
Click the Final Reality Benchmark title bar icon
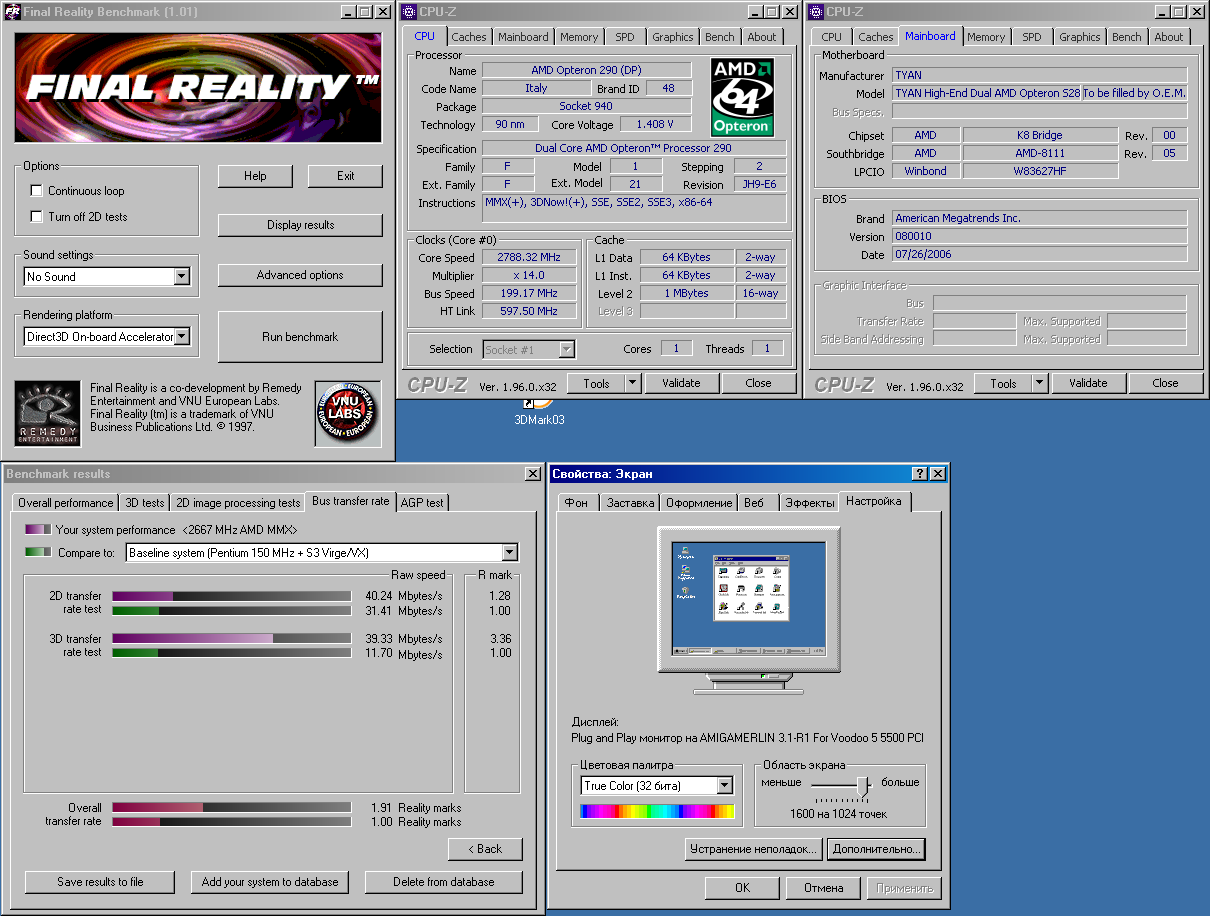click(x=13, y=12)
